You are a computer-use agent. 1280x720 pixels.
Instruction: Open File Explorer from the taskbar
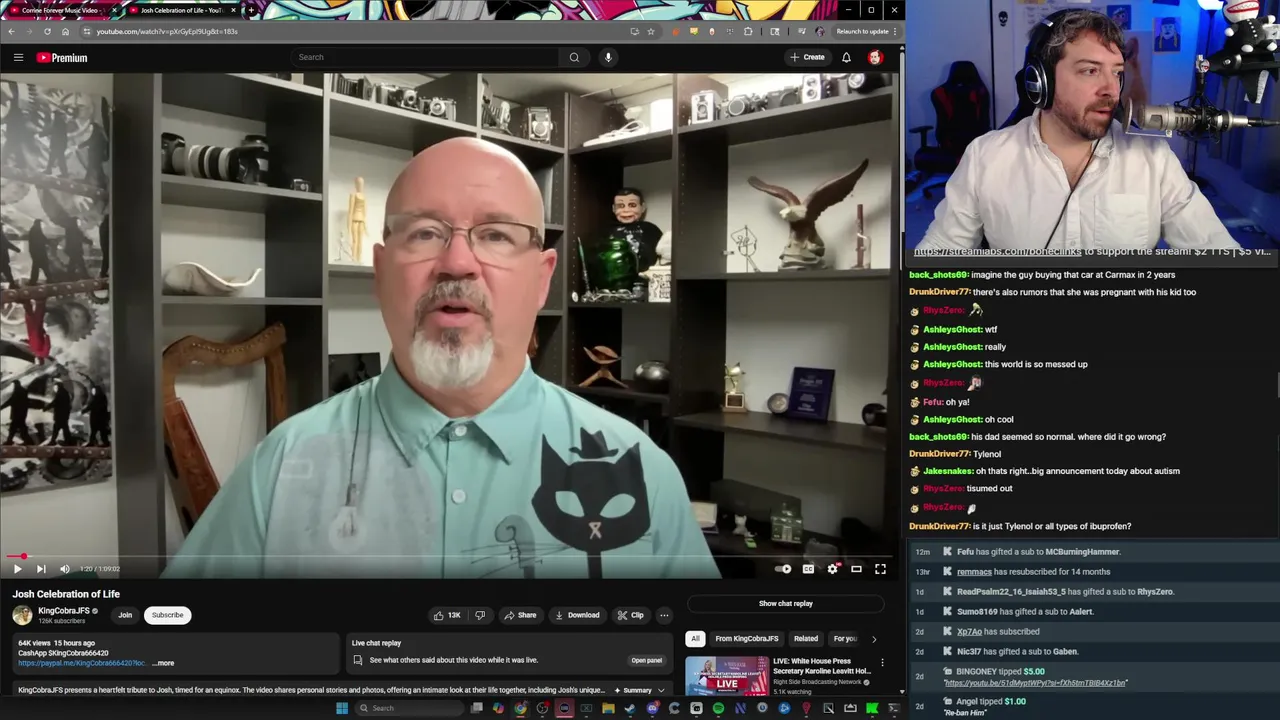pos(608,708)
